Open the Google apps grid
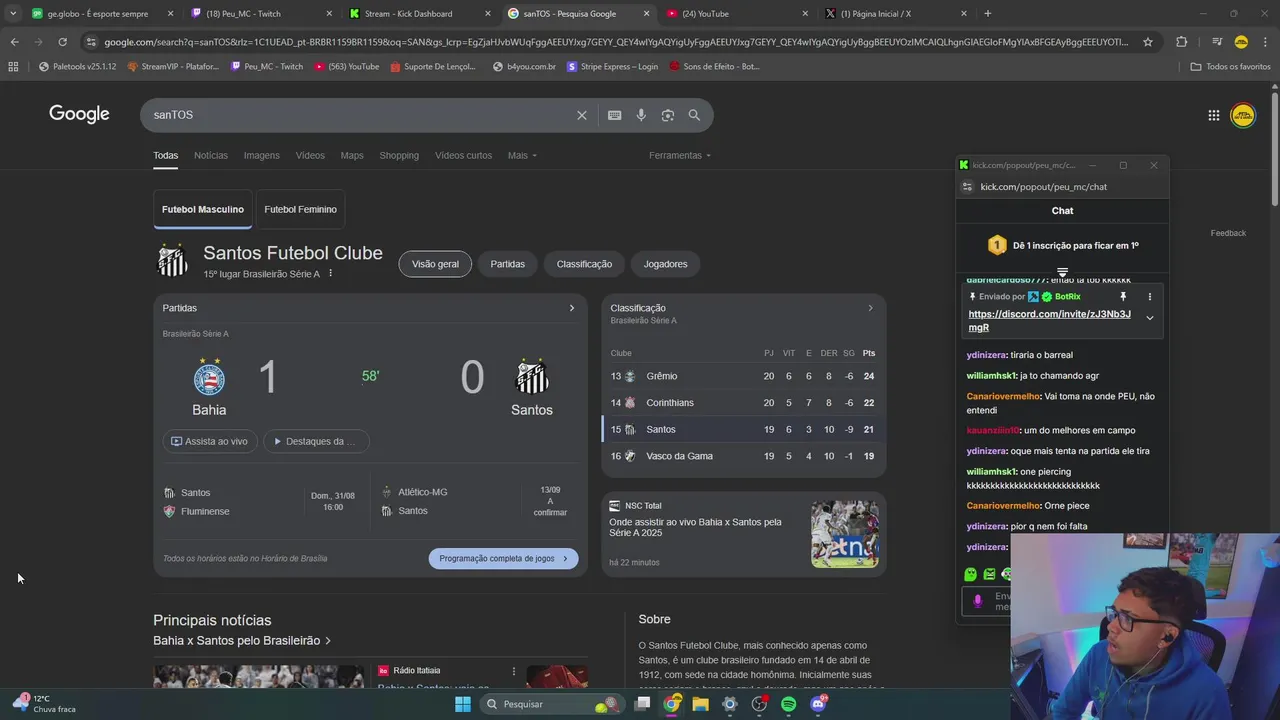Screen dimensions: 1280x720 [1214, 115]
